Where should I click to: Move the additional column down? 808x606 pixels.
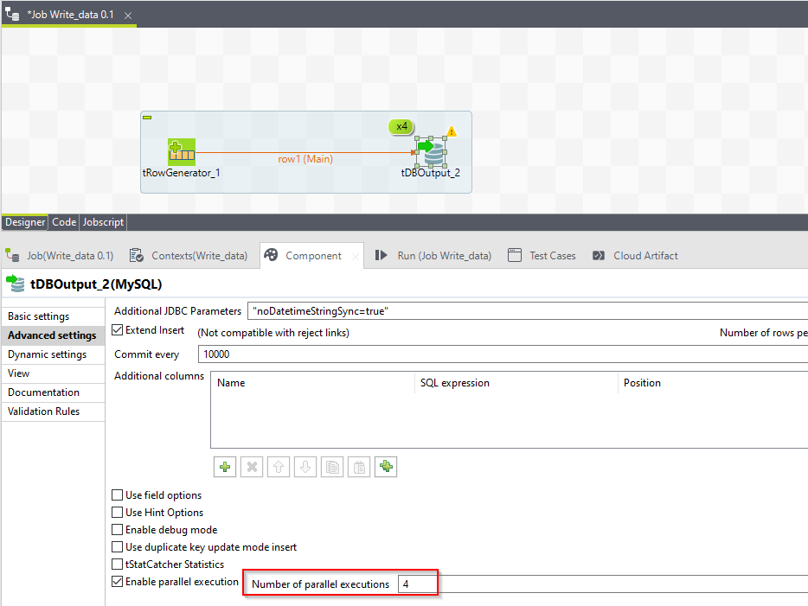(306, 467)
